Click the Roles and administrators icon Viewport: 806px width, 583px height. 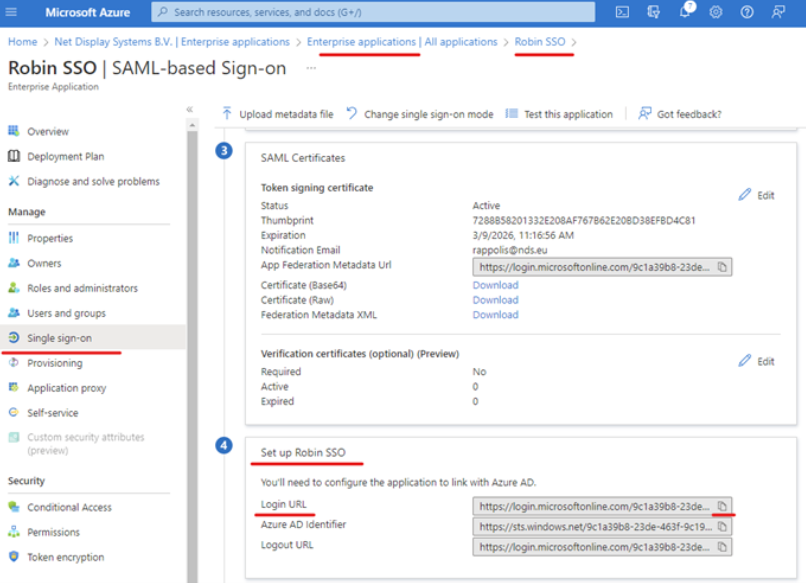pyautogui.click(x=14, y=288)
